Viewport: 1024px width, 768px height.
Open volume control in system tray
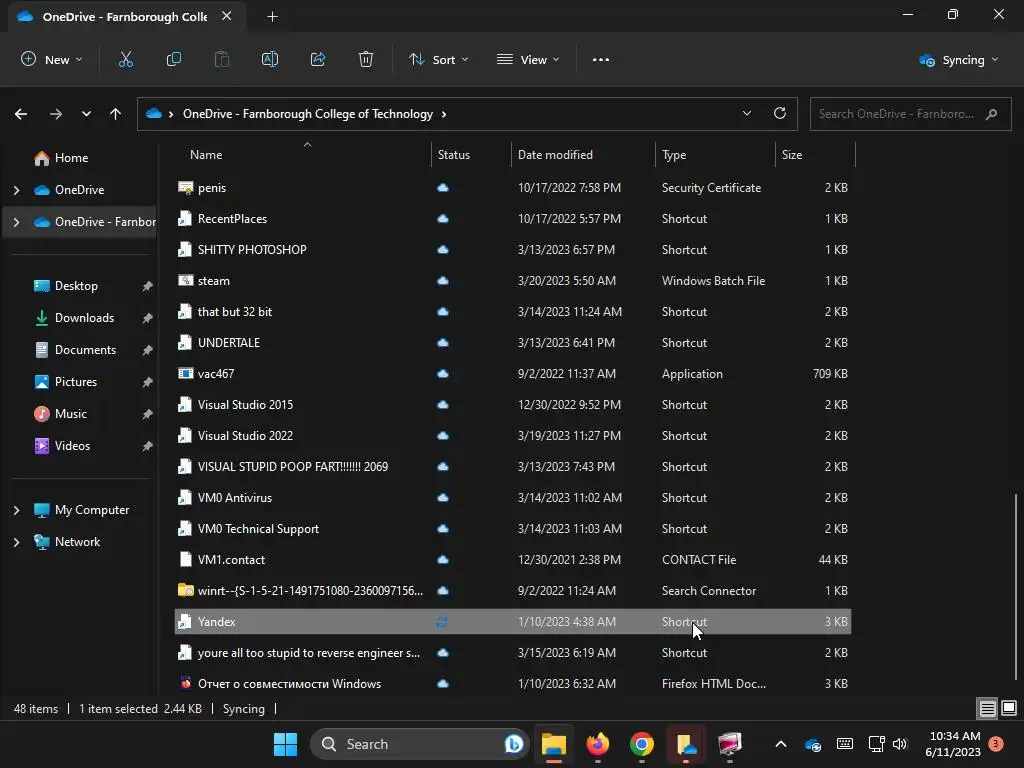(x=900, y=744)
